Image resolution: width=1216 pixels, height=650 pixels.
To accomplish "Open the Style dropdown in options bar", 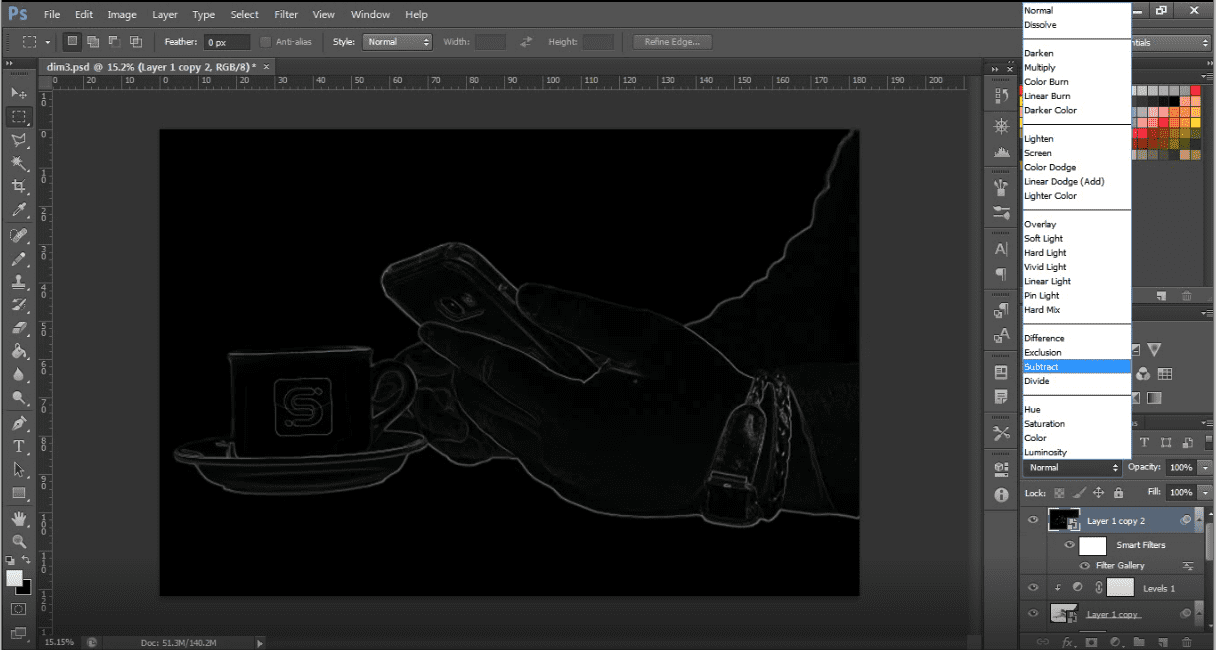I will coord(397,42).
